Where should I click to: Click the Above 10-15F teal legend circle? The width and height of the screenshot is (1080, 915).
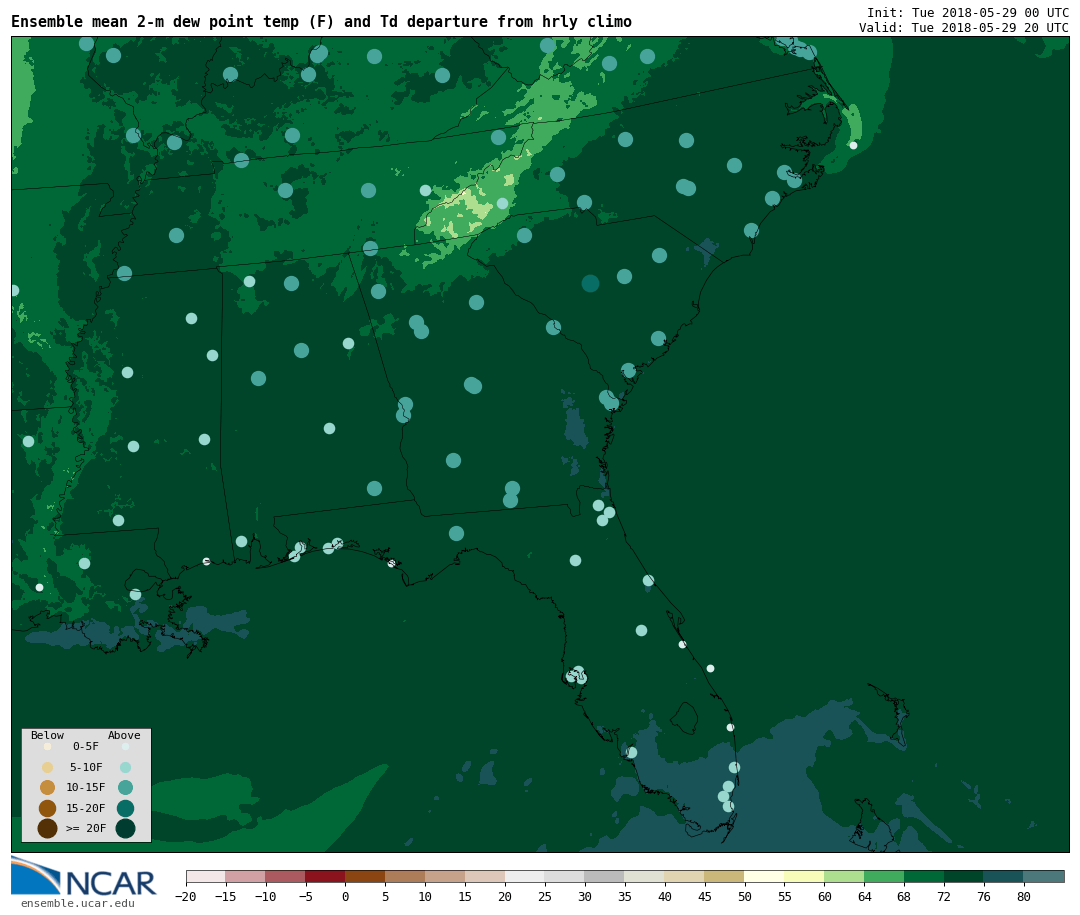(125, 788)
